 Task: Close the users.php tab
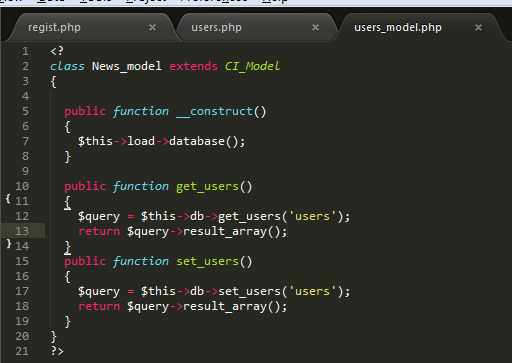[315, 27]
